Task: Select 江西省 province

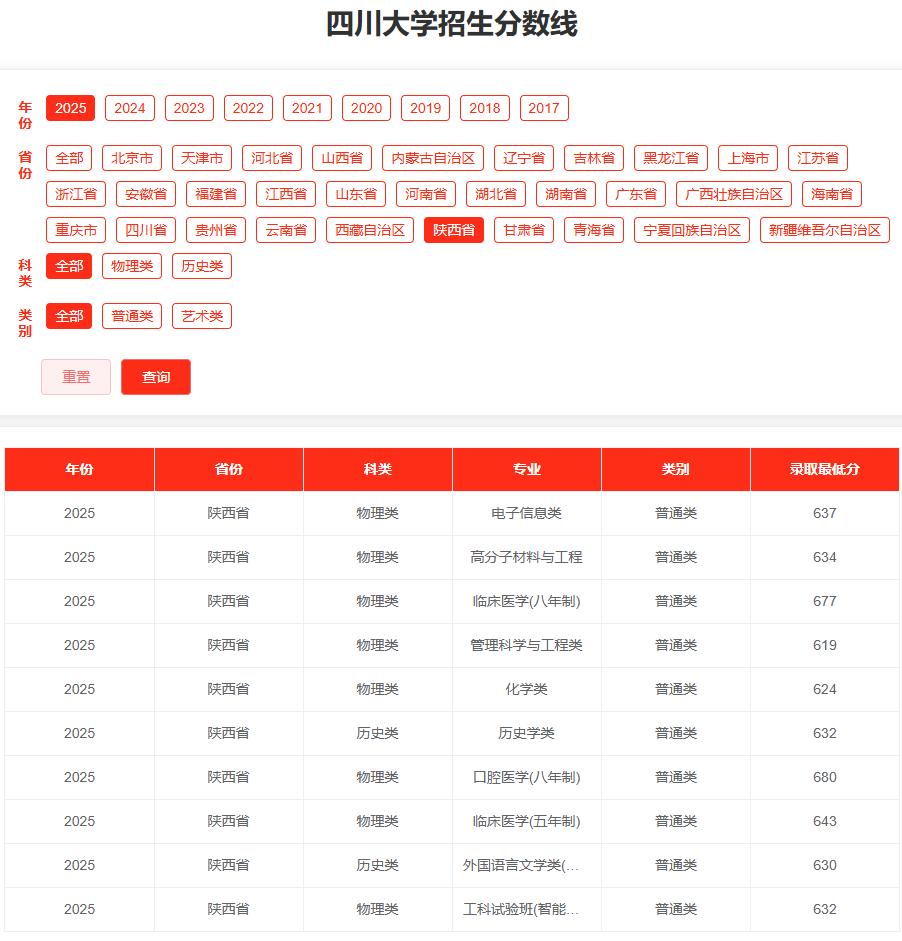Action: coord(286,194)
